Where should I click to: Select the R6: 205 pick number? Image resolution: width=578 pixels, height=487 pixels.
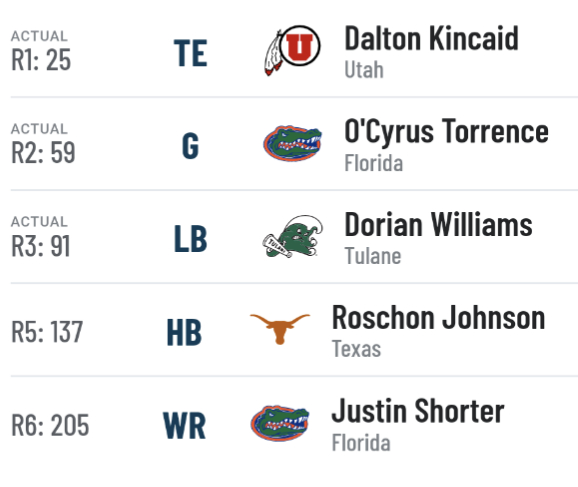click(x=50, y=425)
